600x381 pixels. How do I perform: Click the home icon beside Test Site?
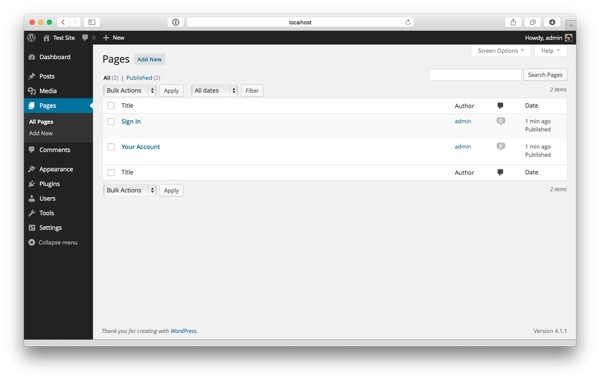tap(46, 38)
